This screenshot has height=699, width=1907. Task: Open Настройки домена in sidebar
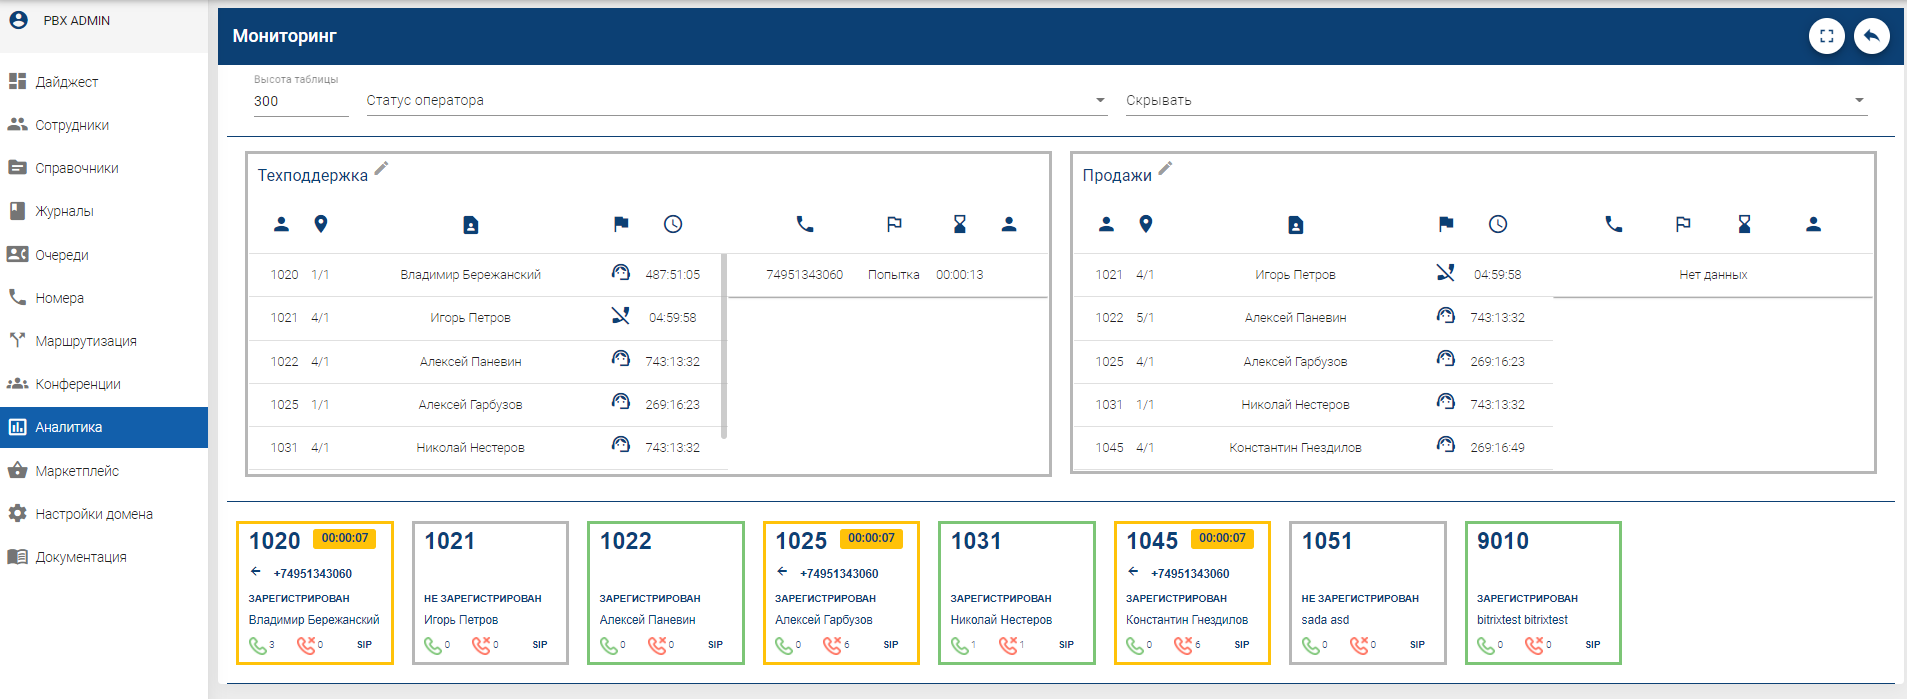[94, 514]
